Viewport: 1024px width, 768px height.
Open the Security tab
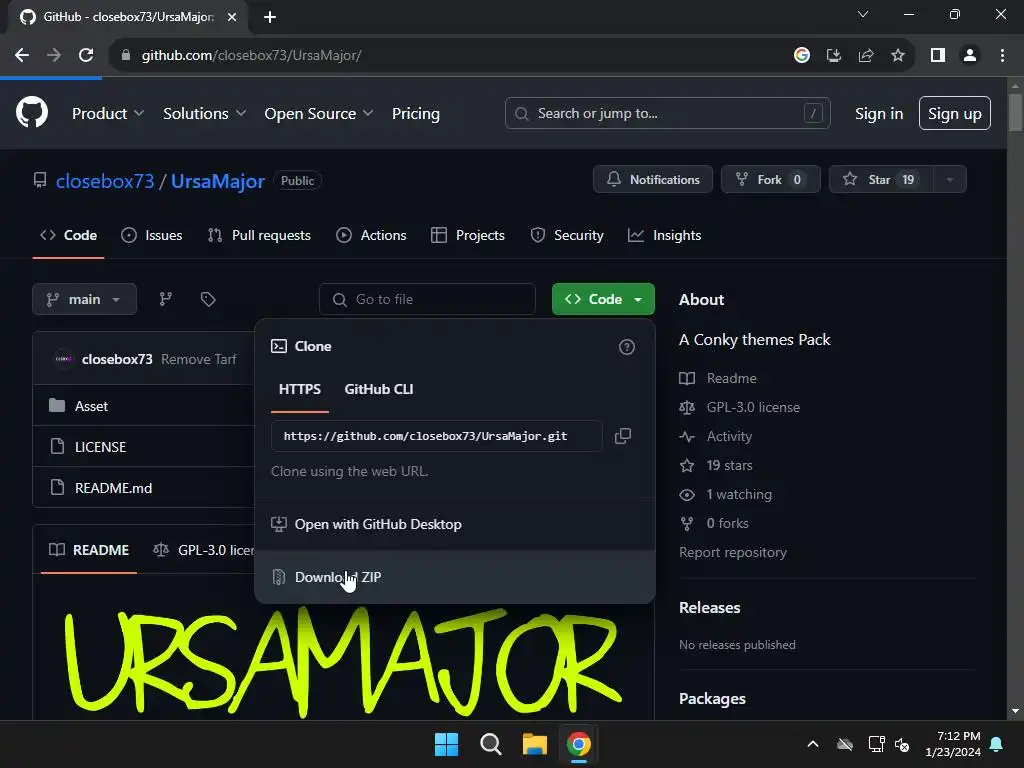coord(566,235)
